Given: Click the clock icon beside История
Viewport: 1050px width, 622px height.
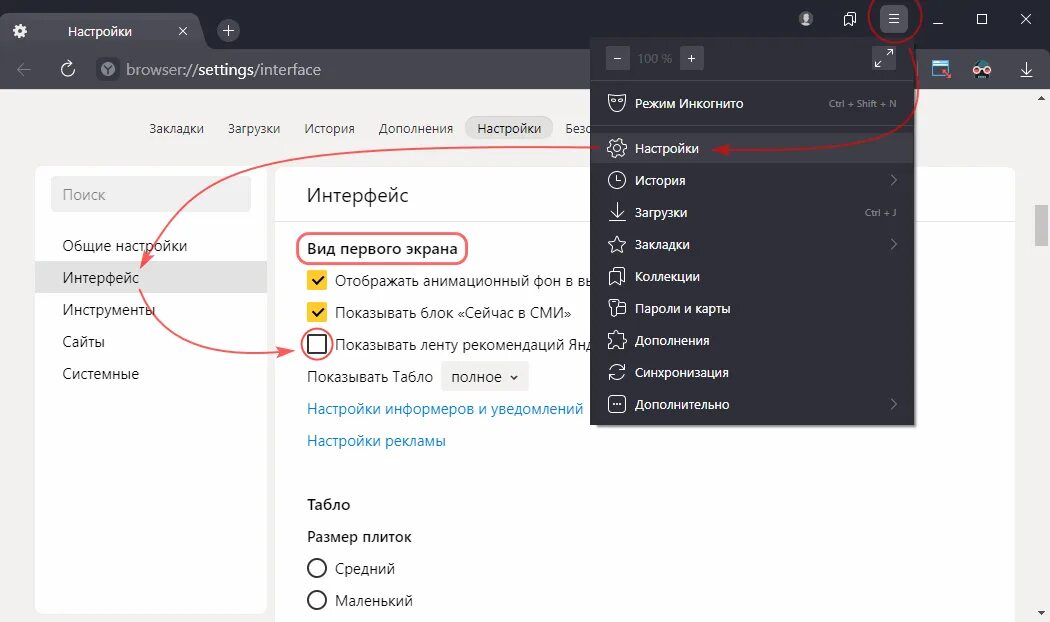Looking at the screenshot, I should pos(617,180).
